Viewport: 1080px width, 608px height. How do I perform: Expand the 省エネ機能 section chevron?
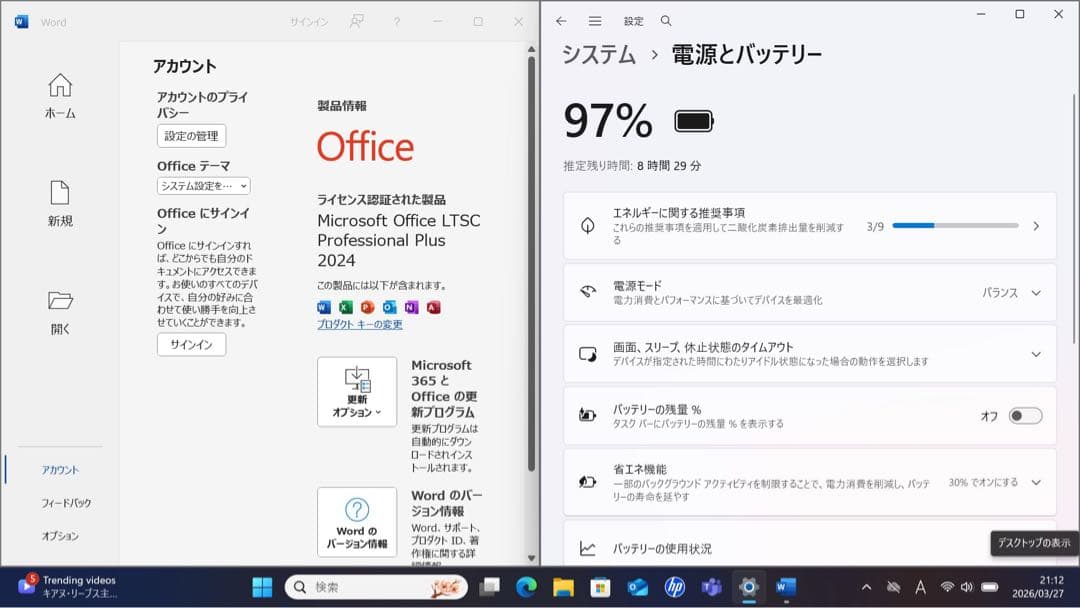(x=1036, y=482)
